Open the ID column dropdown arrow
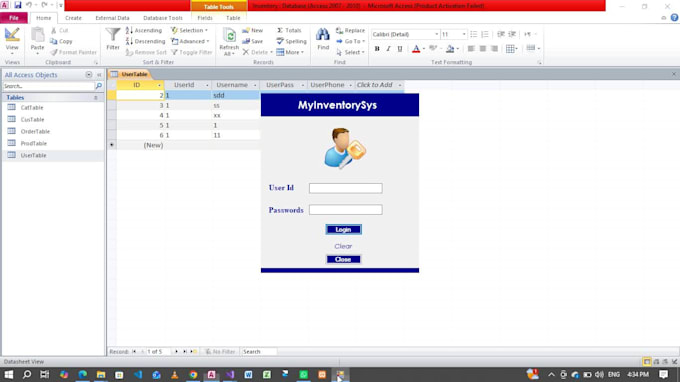The image size is (680, 382). 159,85
